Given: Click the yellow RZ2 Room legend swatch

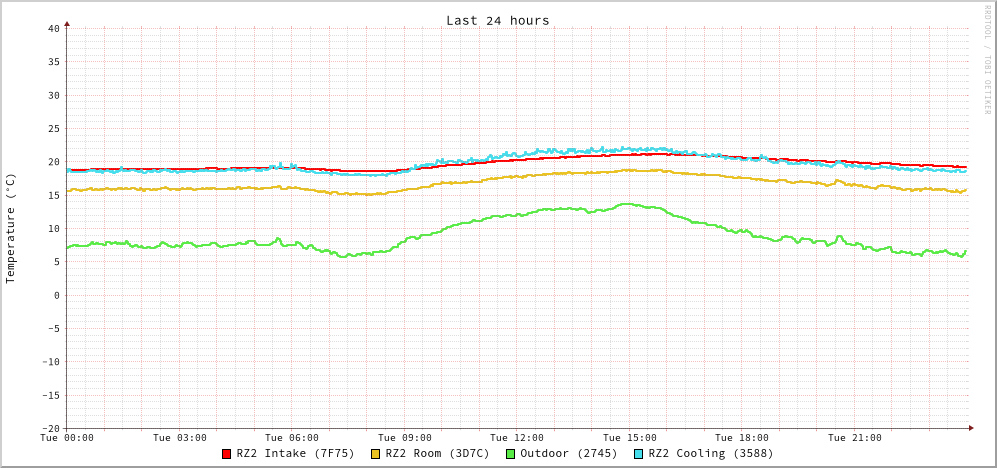Looking at the screenshot, I should [376, 454].
